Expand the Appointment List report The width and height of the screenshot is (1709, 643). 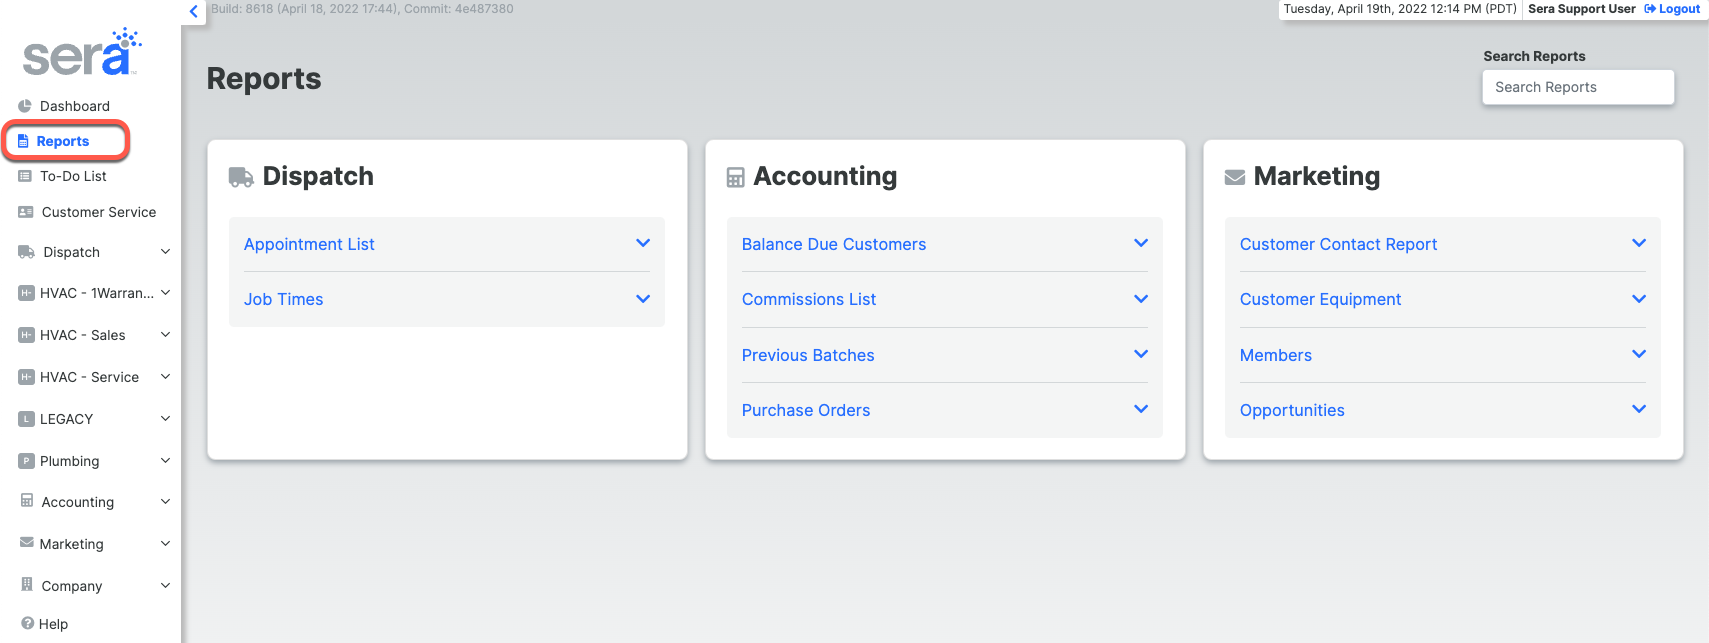(642, 244)
